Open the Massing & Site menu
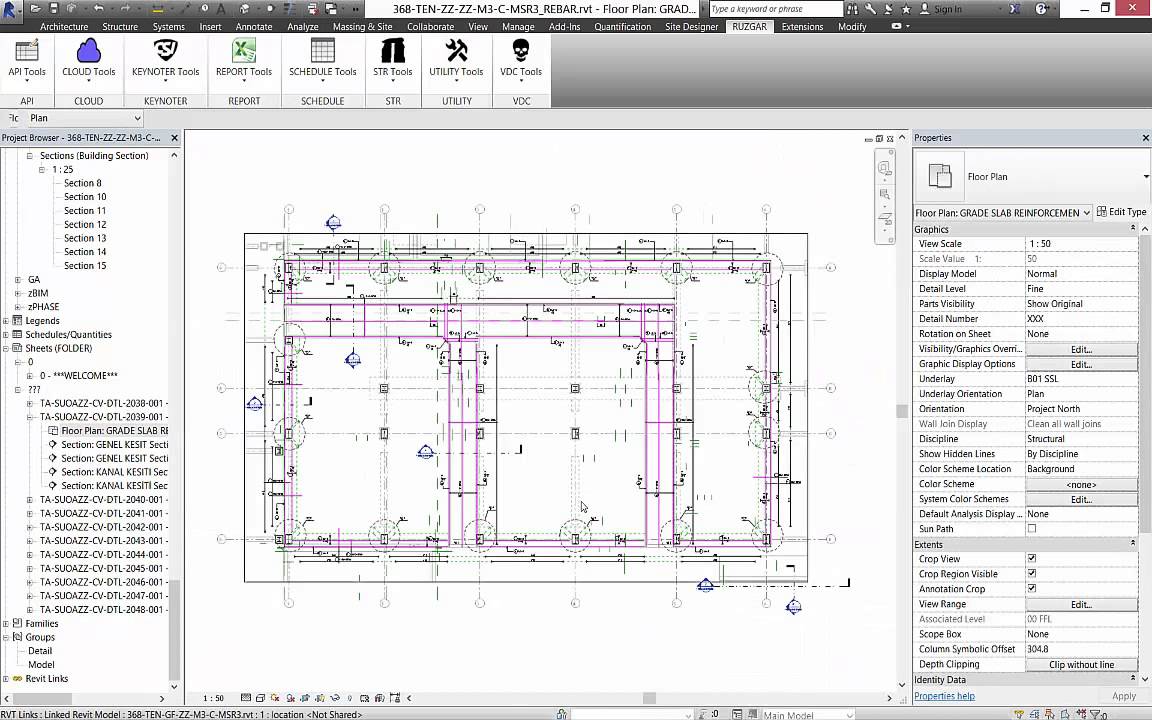The height and width of the screenshot is (720, 1152). click(x=362, y=27)
